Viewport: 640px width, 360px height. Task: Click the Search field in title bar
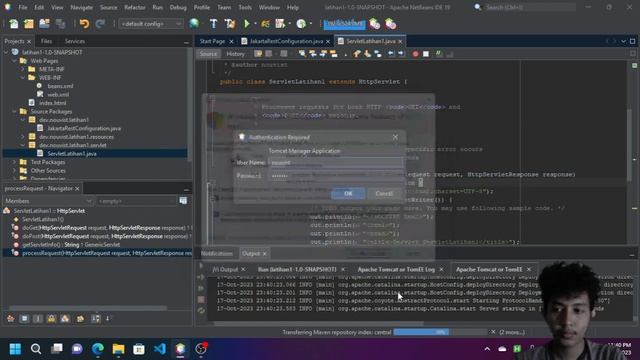(529, 7)
